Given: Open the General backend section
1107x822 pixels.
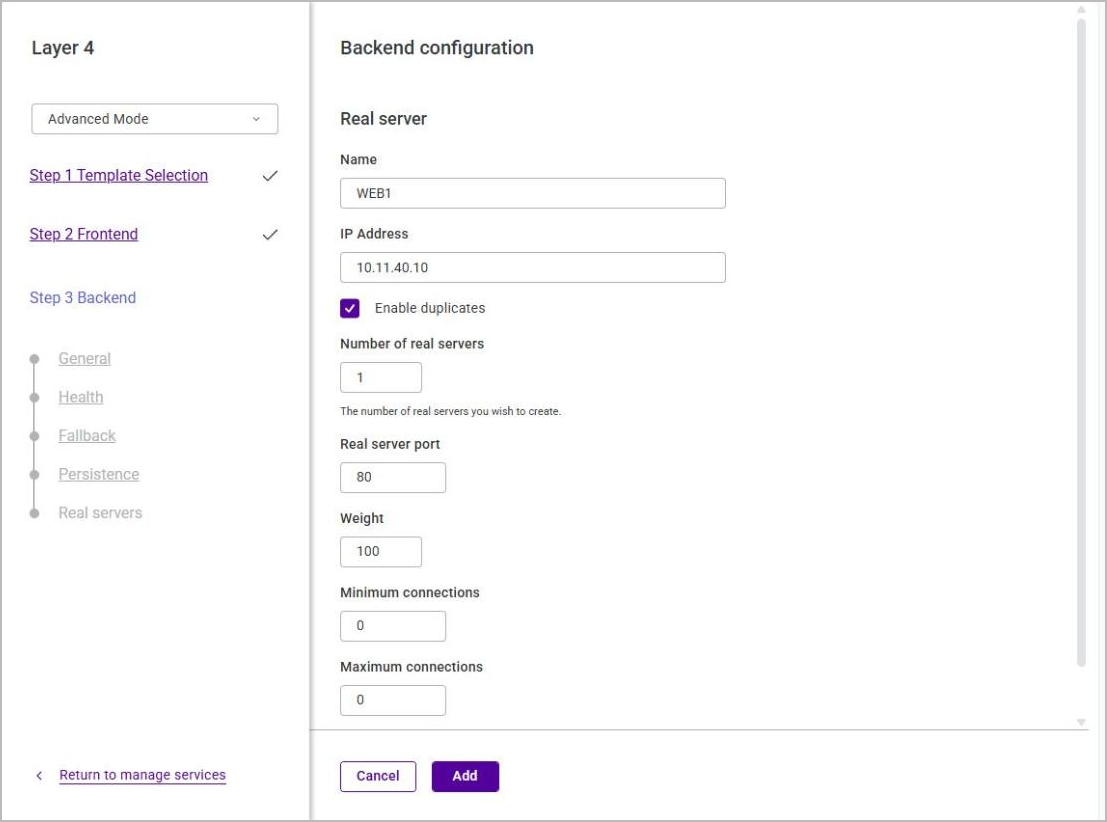Looking at the screenshot, I should (85, 359).
